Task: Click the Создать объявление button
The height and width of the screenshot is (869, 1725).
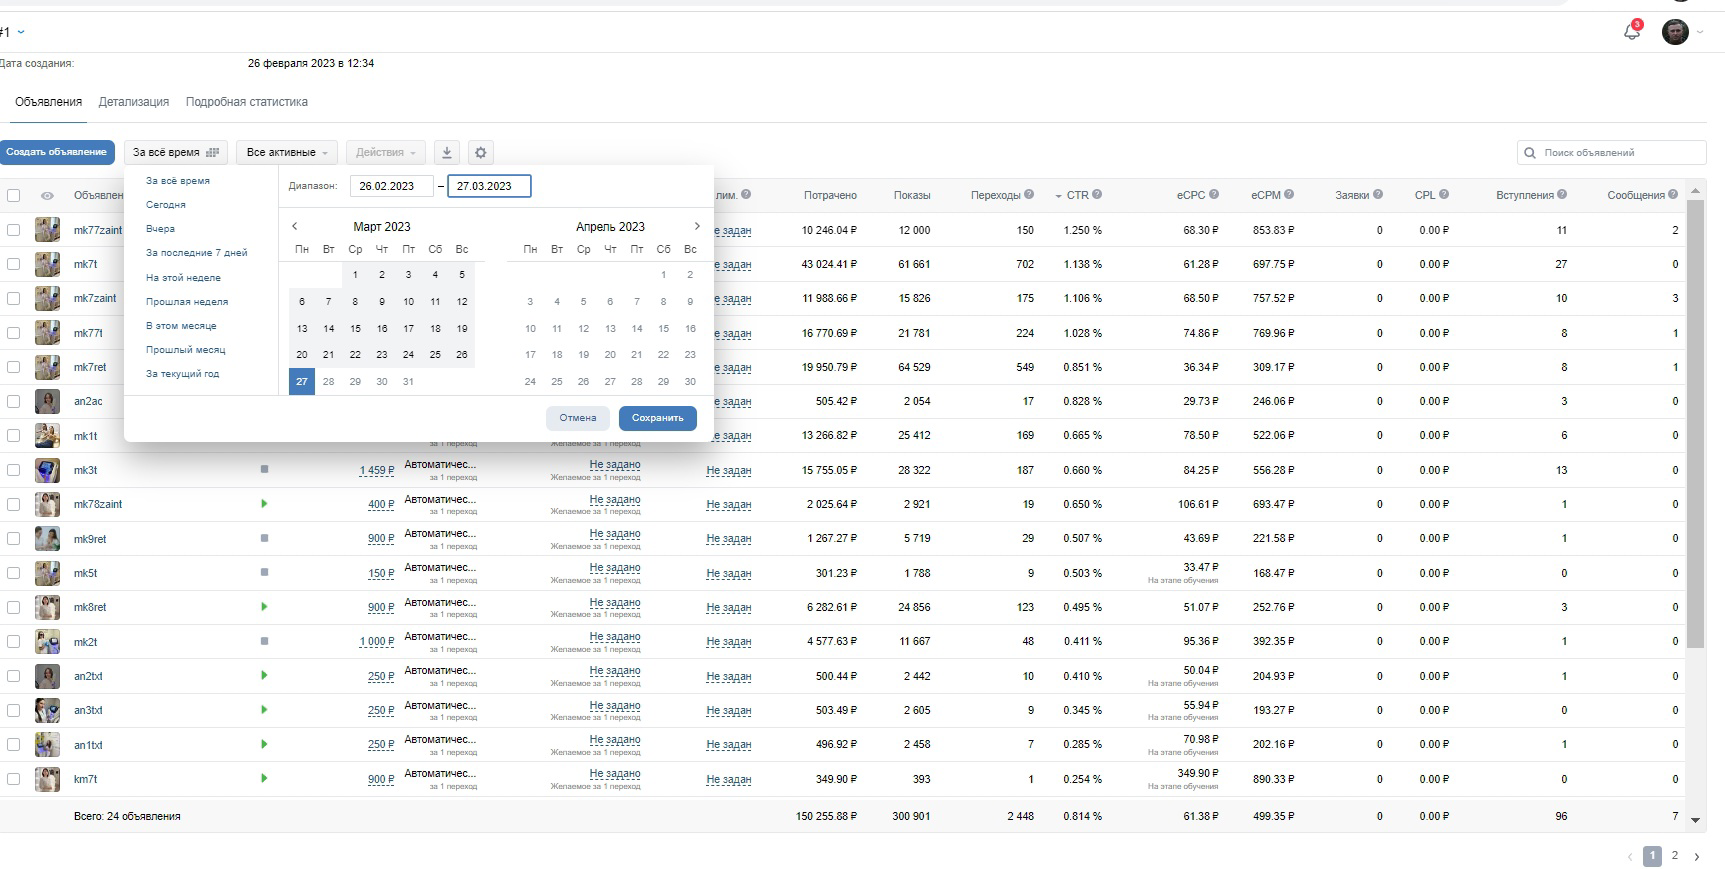Action: [x=56, y=153]
